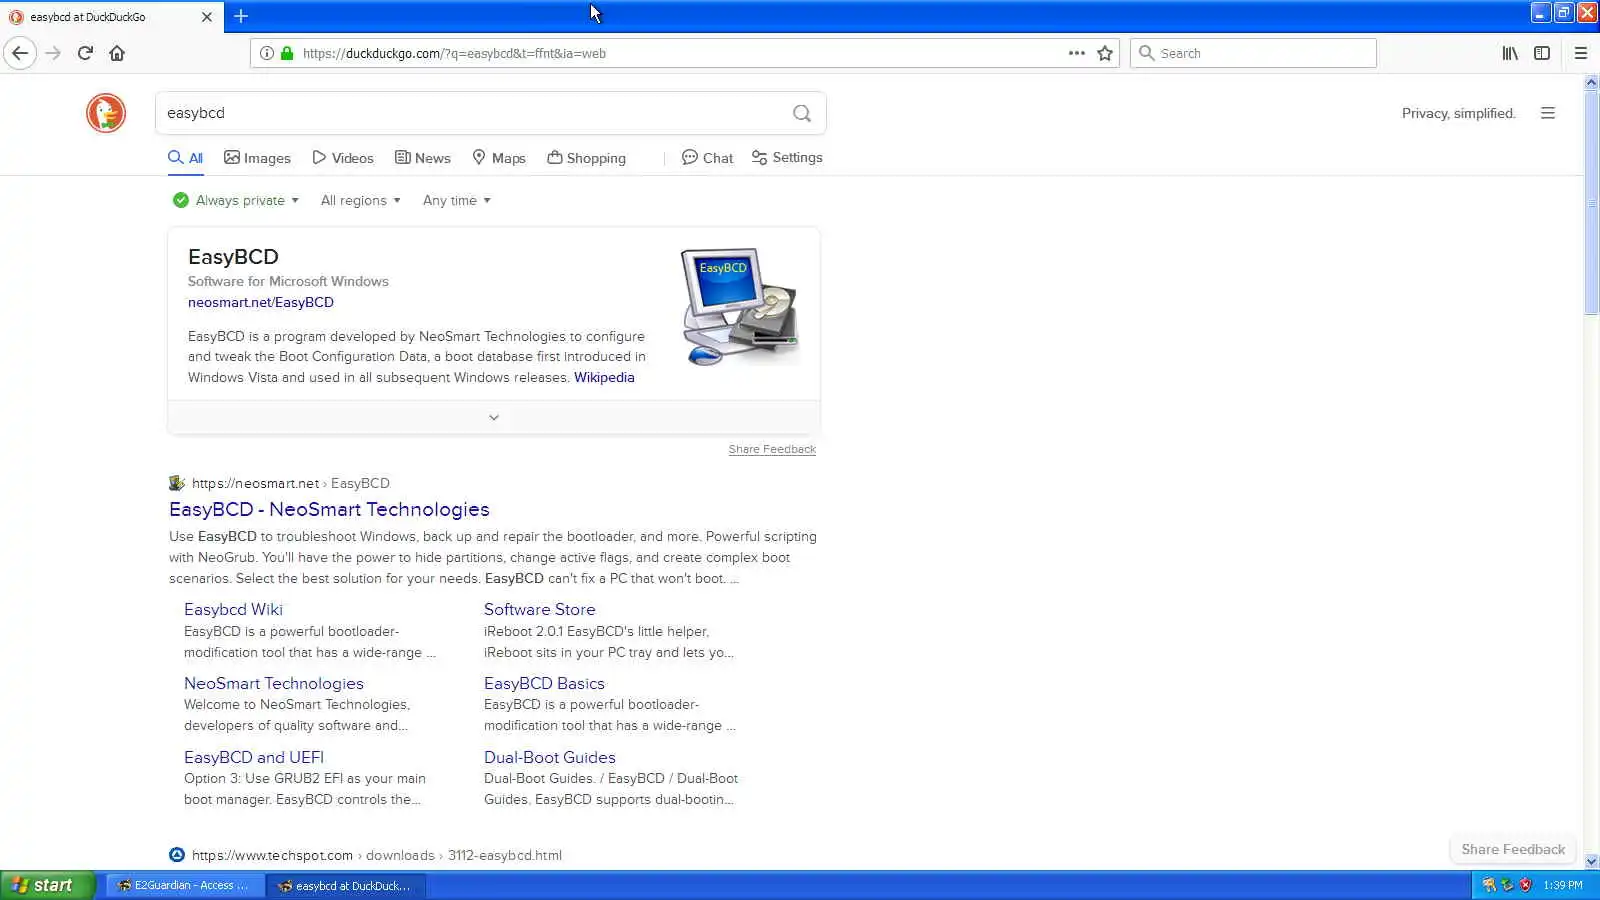
Task: Open the Firefox home page
Action: [x=117, y=53]
